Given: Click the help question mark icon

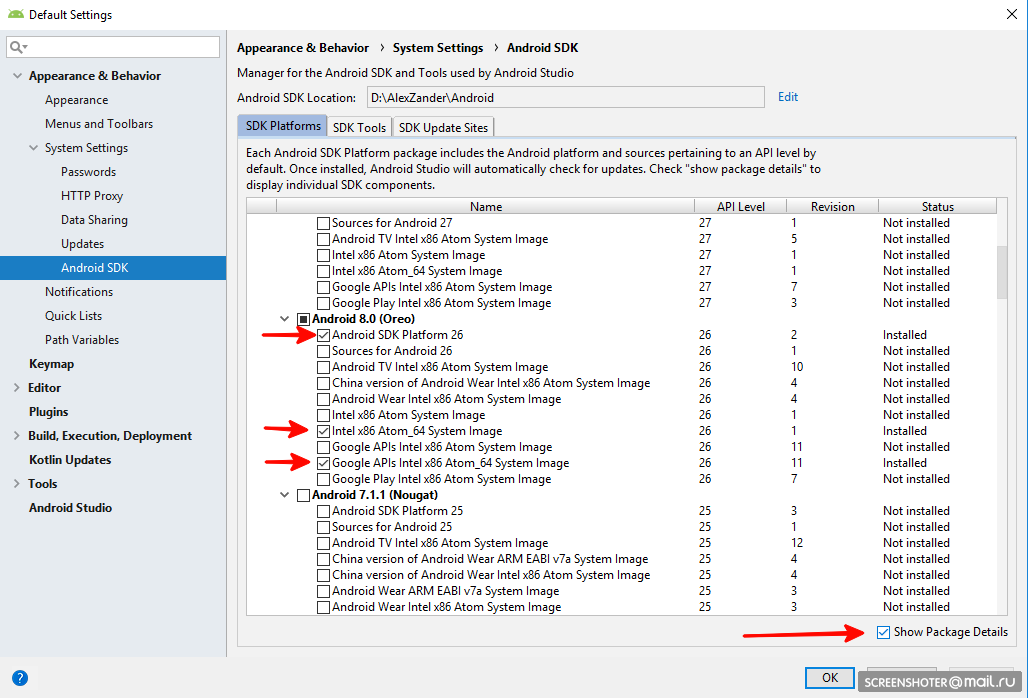Looking at the screenshot, I should 20,678.
